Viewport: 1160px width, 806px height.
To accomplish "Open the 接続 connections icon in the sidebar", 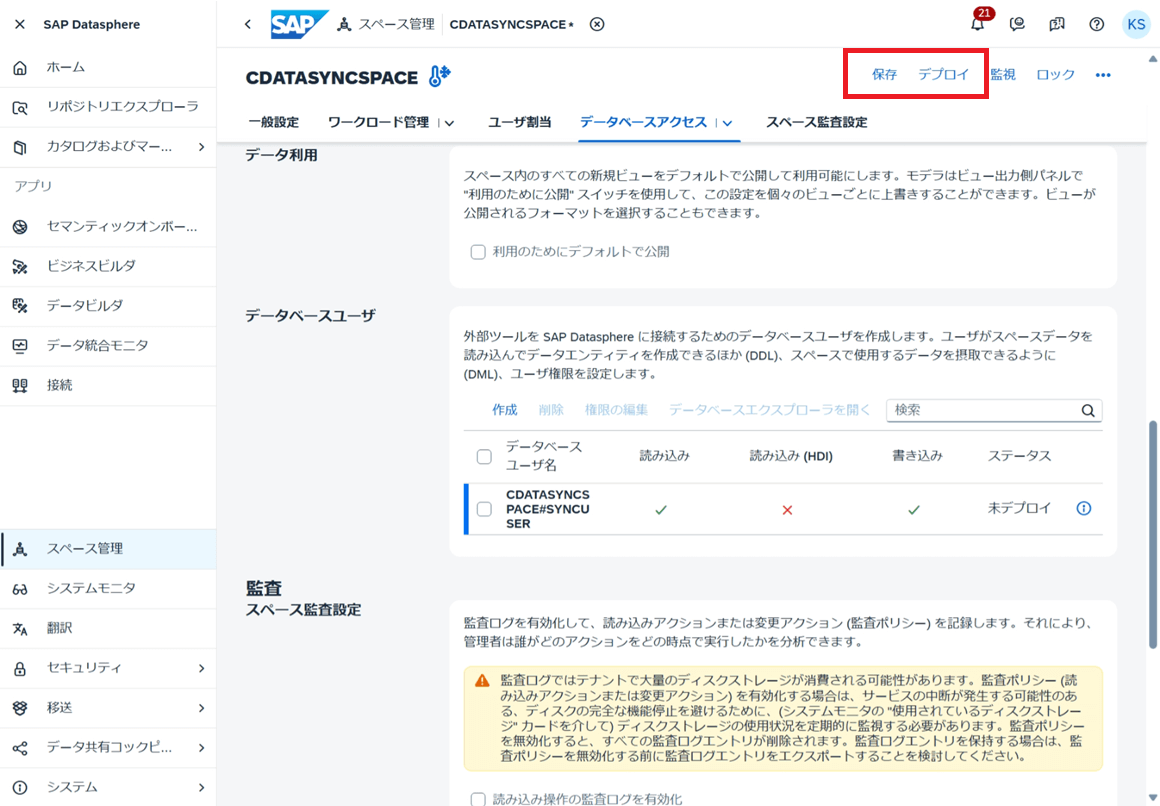I will coord(20,386).
